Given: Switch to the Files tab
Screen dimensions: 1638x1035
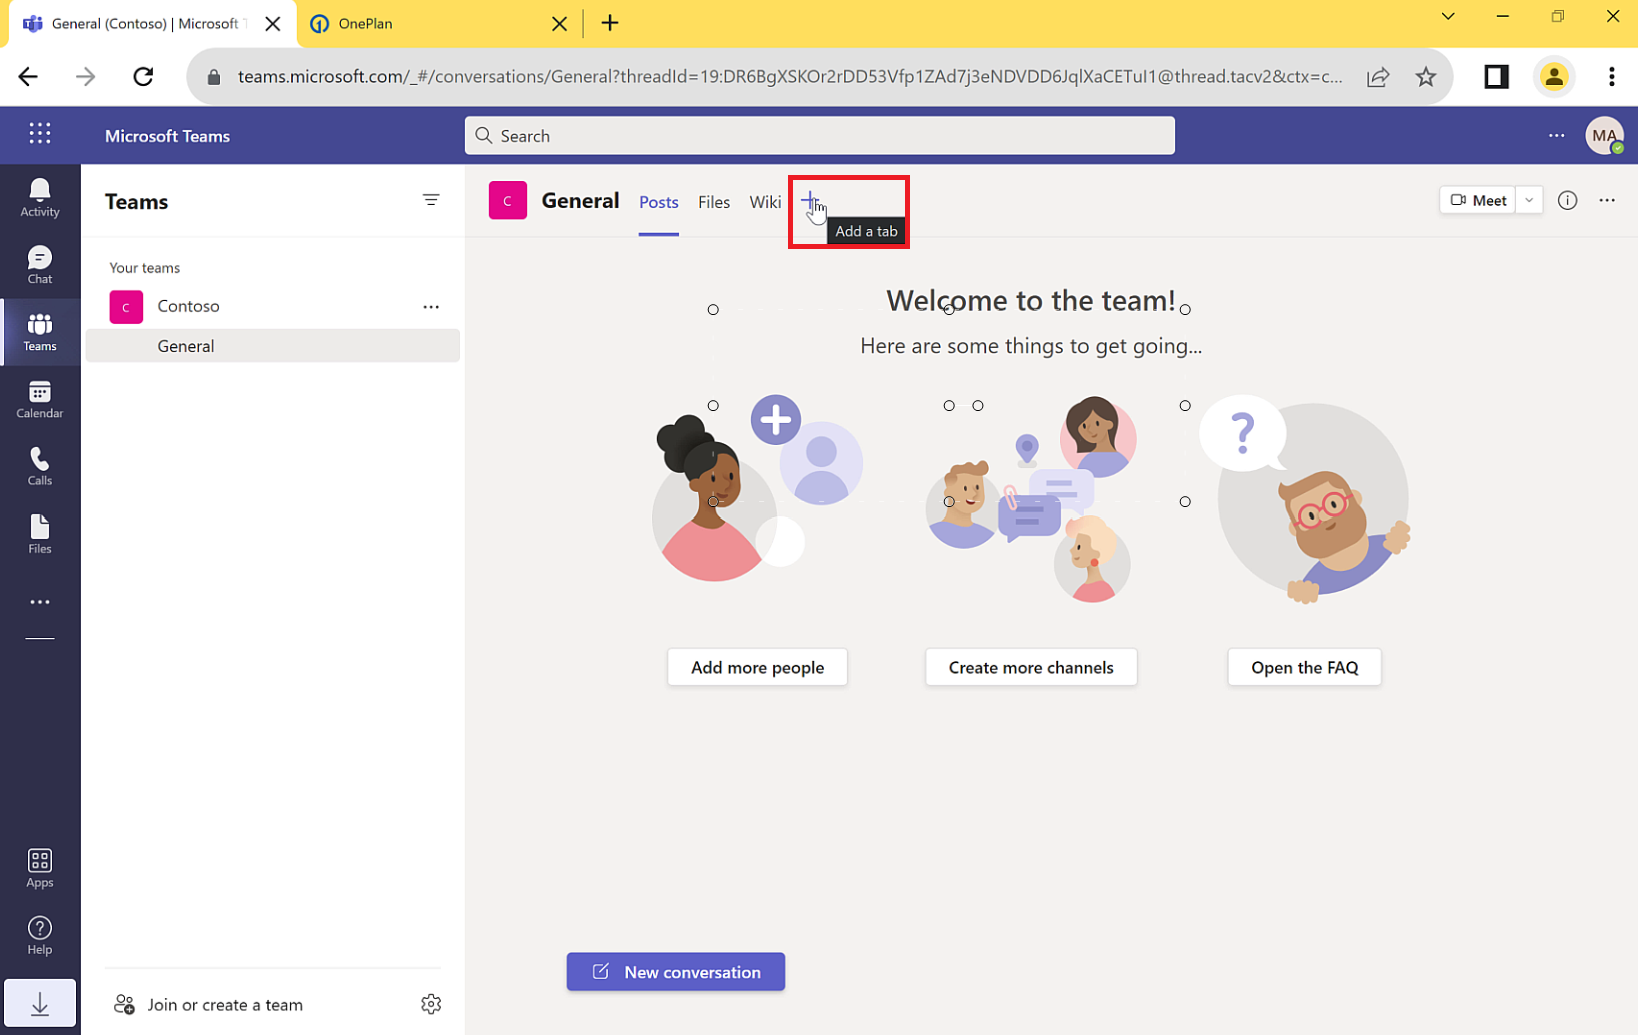Looking at the screenshot, I should click(x=714, y=202).
